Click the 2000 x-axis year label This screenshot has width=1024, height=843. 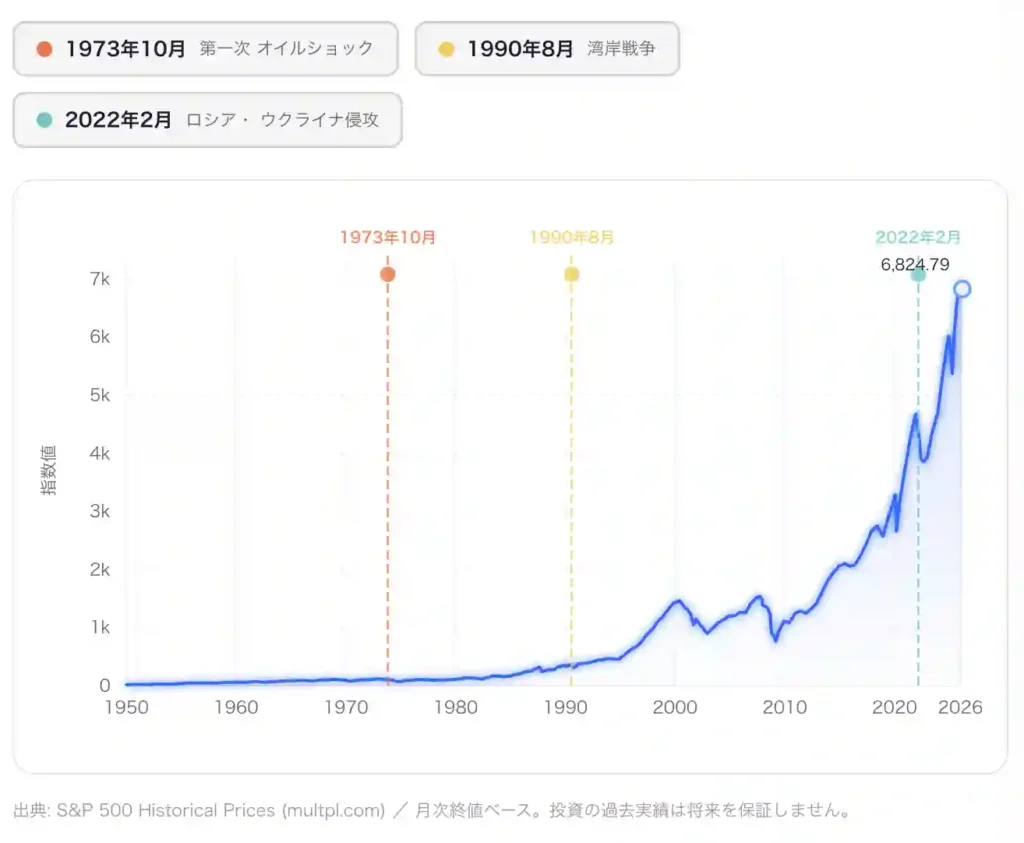click(x=675, y=707)
